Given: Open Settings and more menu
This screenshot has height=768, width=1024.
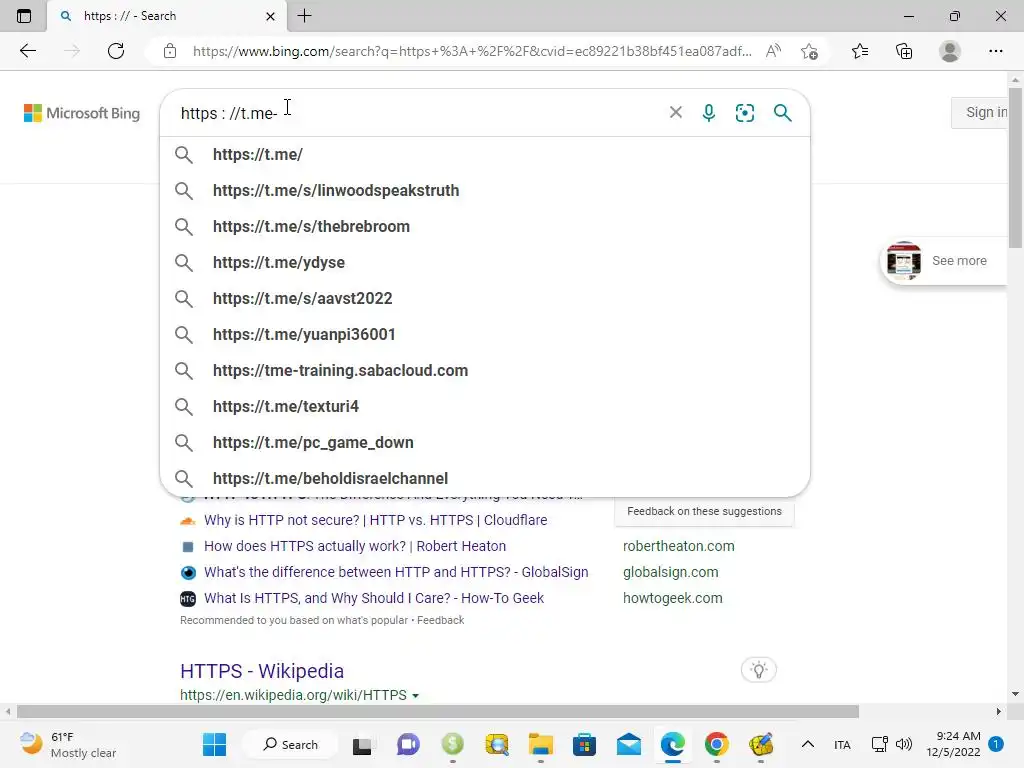Looking at the screenshot, I should pos(995,51).
